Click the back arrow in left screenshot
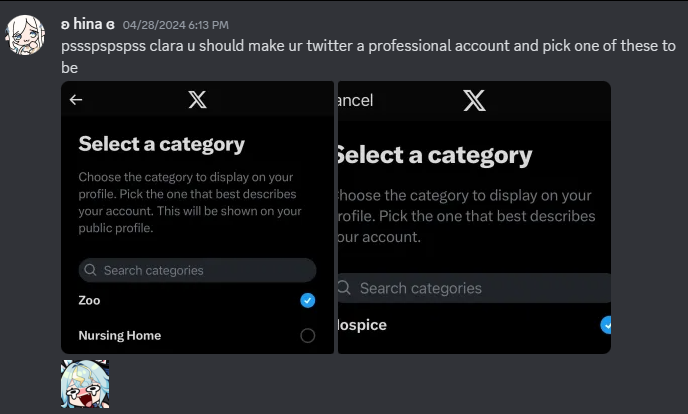The width and height of the screenshot is (688, 414). point(76,100)
